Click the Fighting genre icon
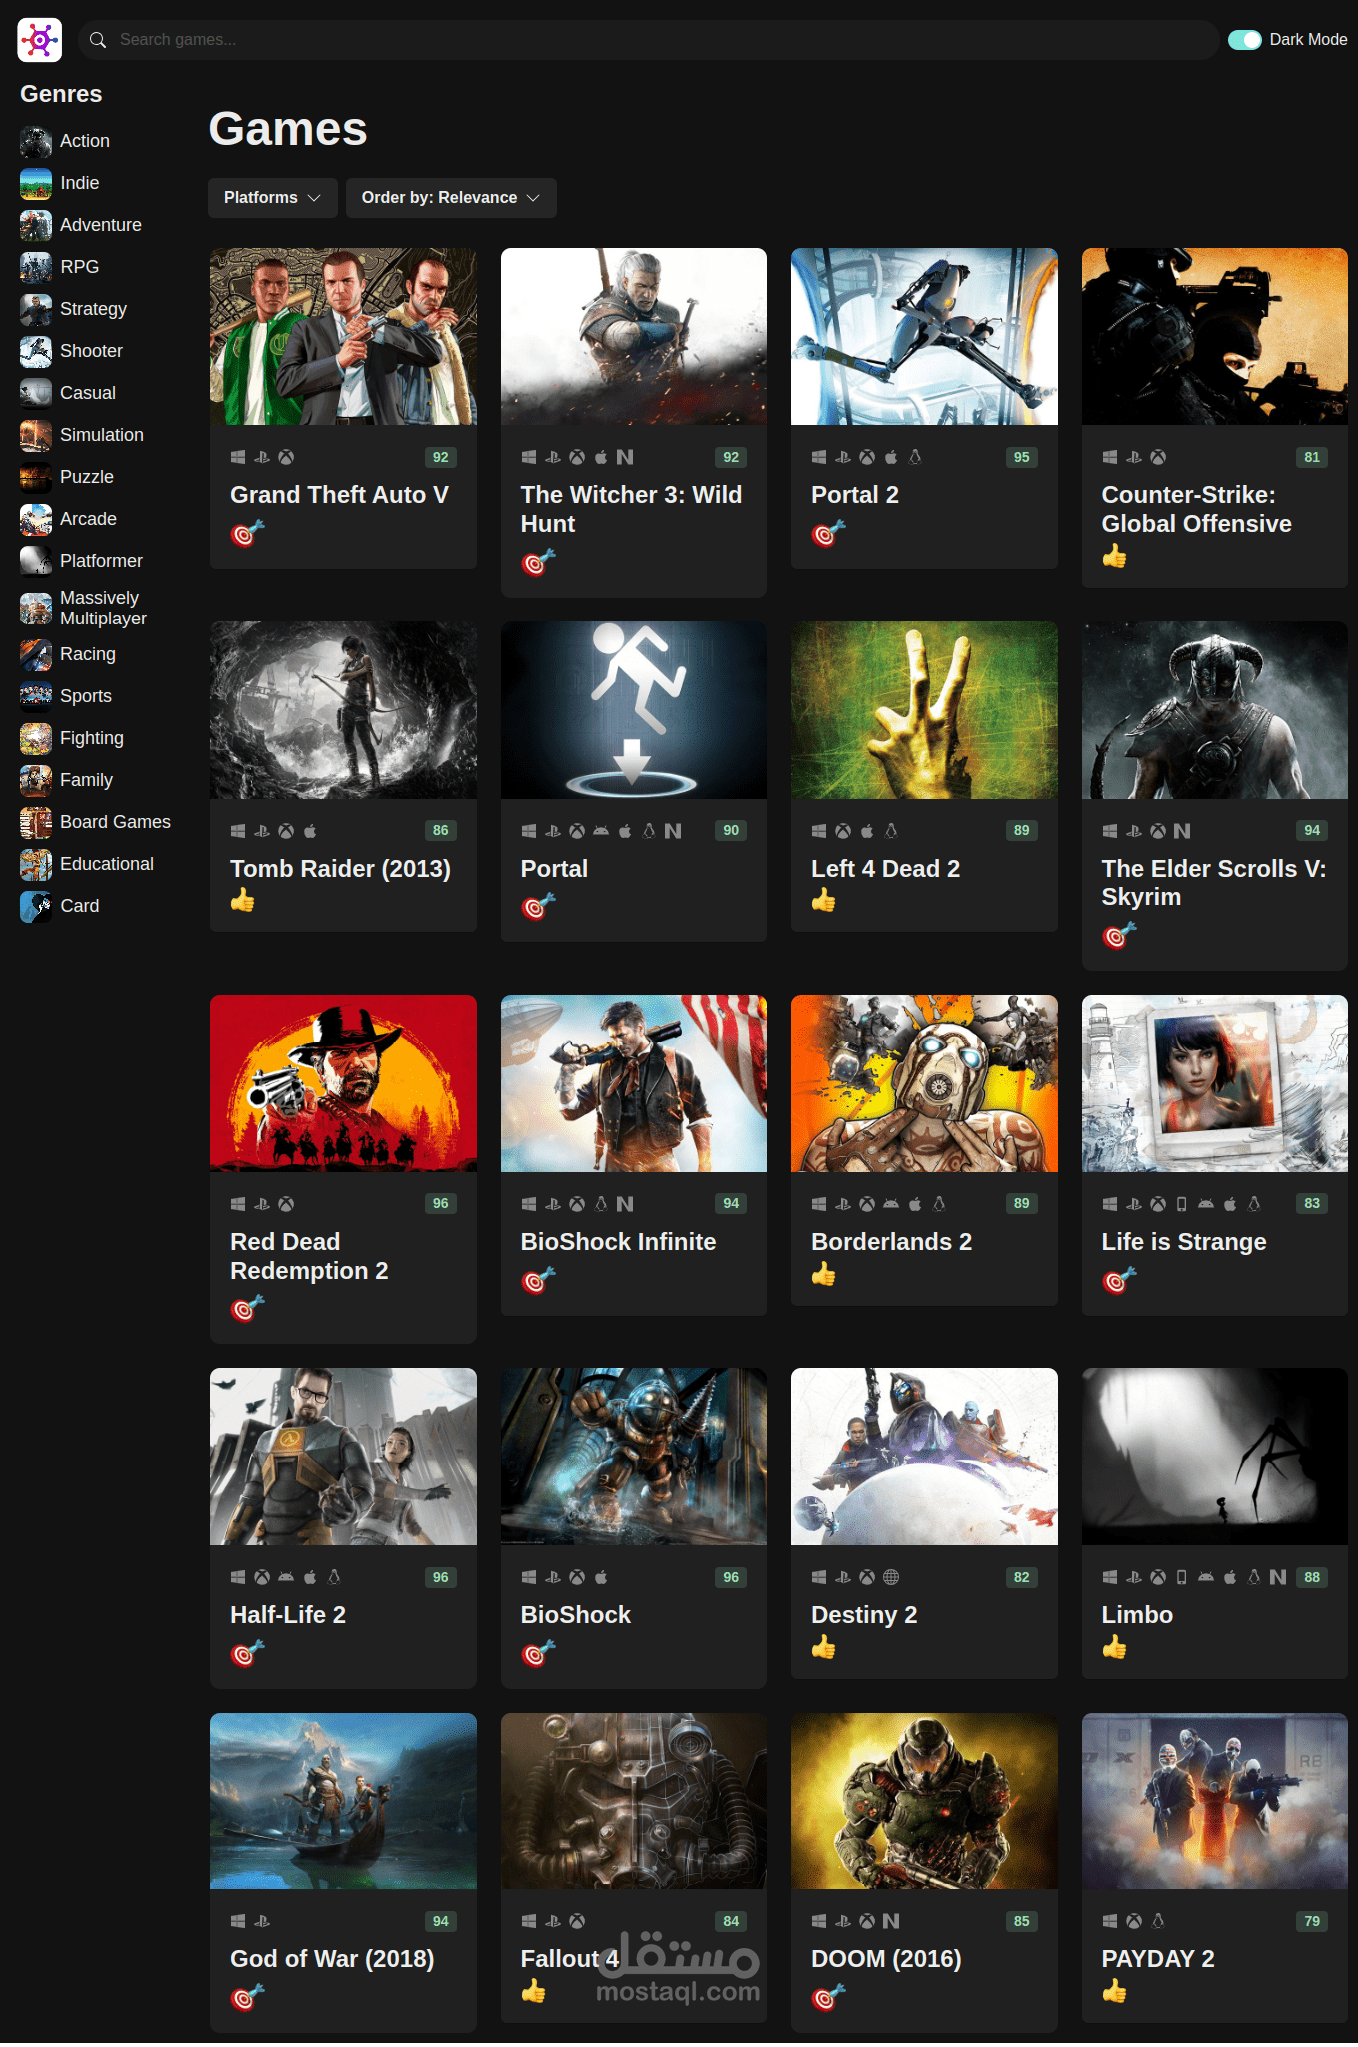 [x=36, y=739]
